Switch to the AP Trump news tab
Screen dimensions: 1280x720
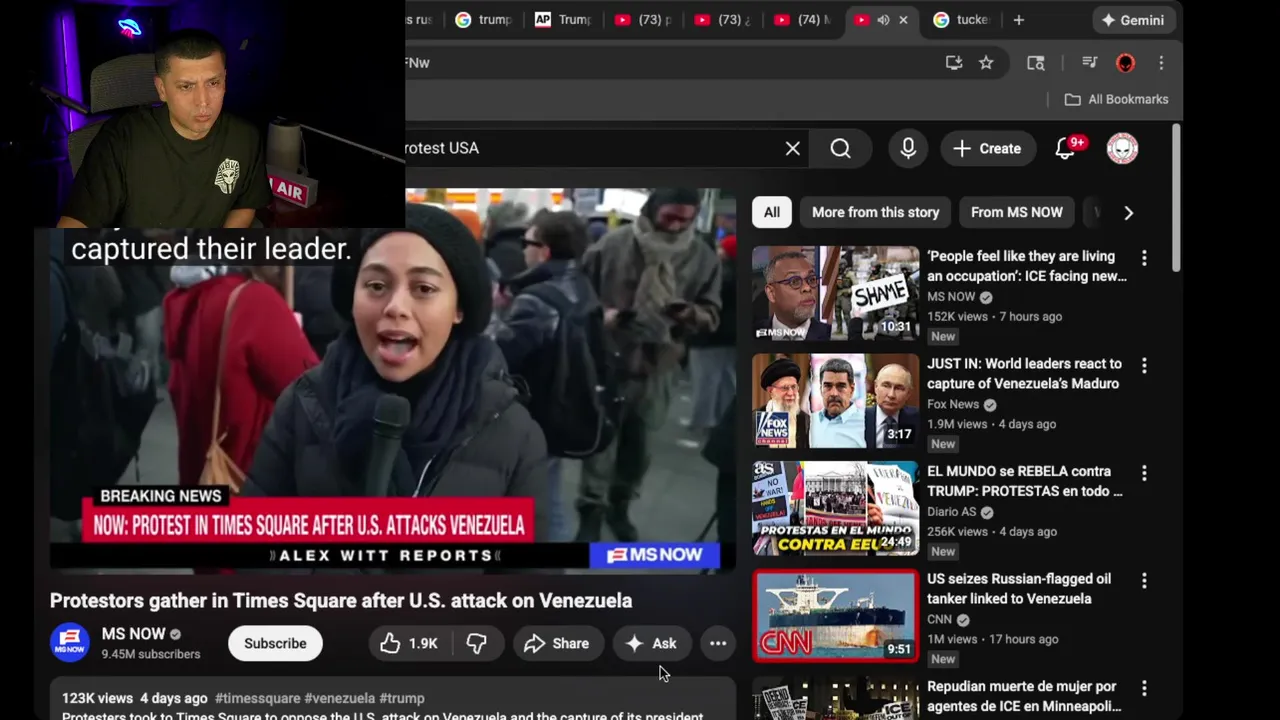pos(563,20)
